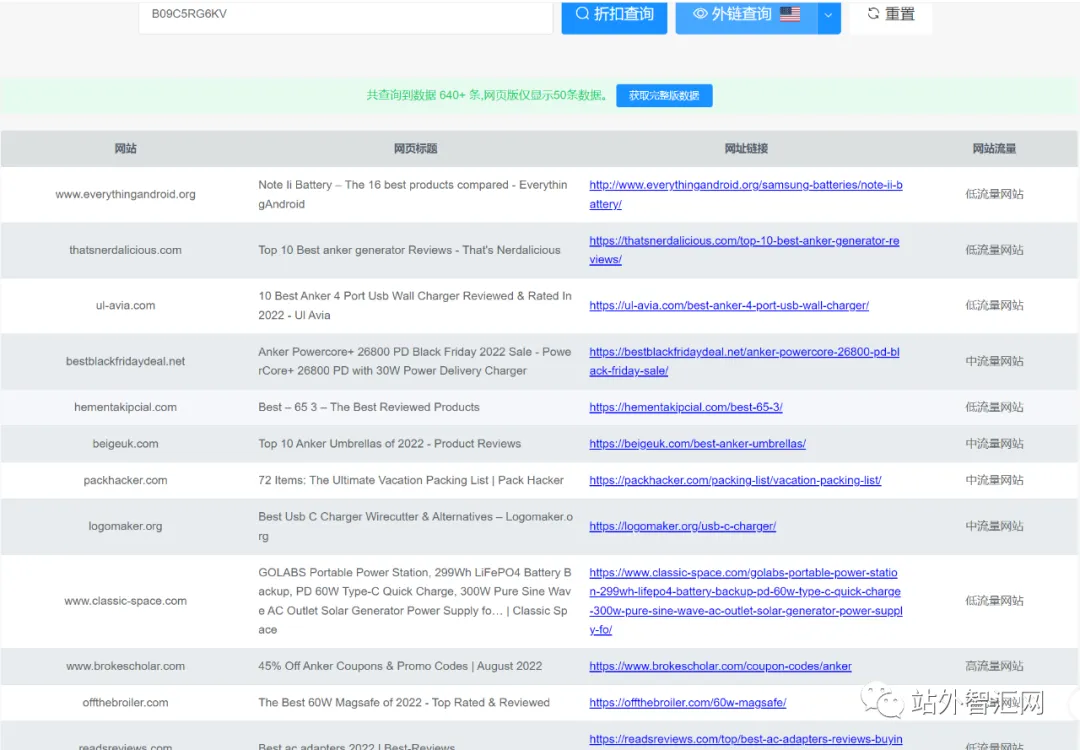This screenshot has height=750, width=1080.
Task: Open the hementakipcial.com best-65-3 link
Action: click(685, 407)
